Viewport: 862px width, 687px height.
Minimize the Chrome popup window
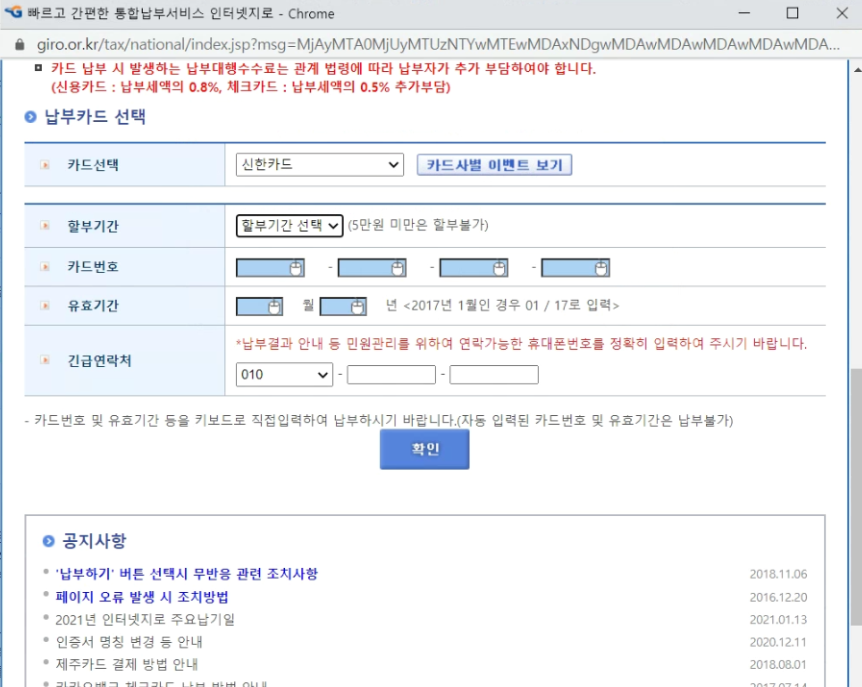point(744,13)
